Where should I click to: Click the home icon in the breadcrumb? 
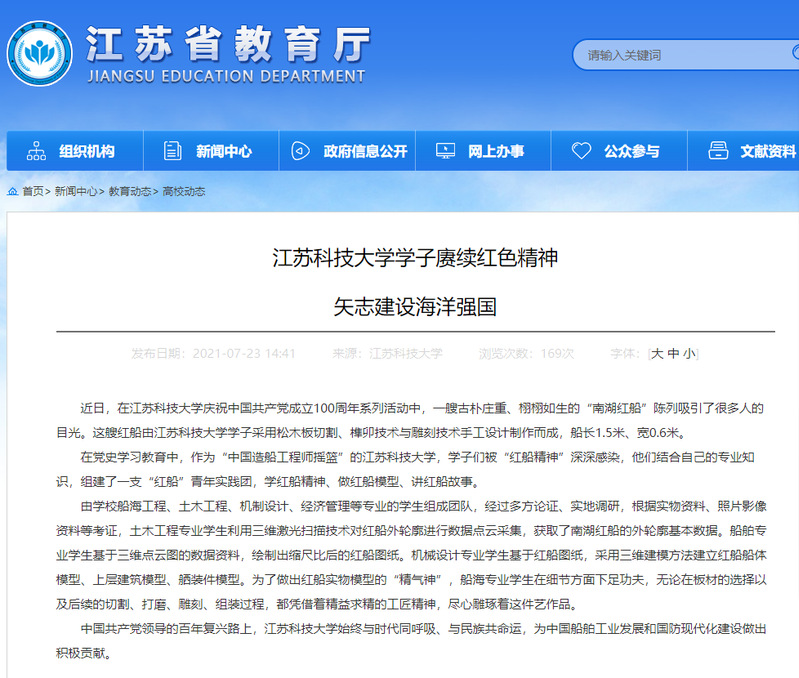(12, 191)
